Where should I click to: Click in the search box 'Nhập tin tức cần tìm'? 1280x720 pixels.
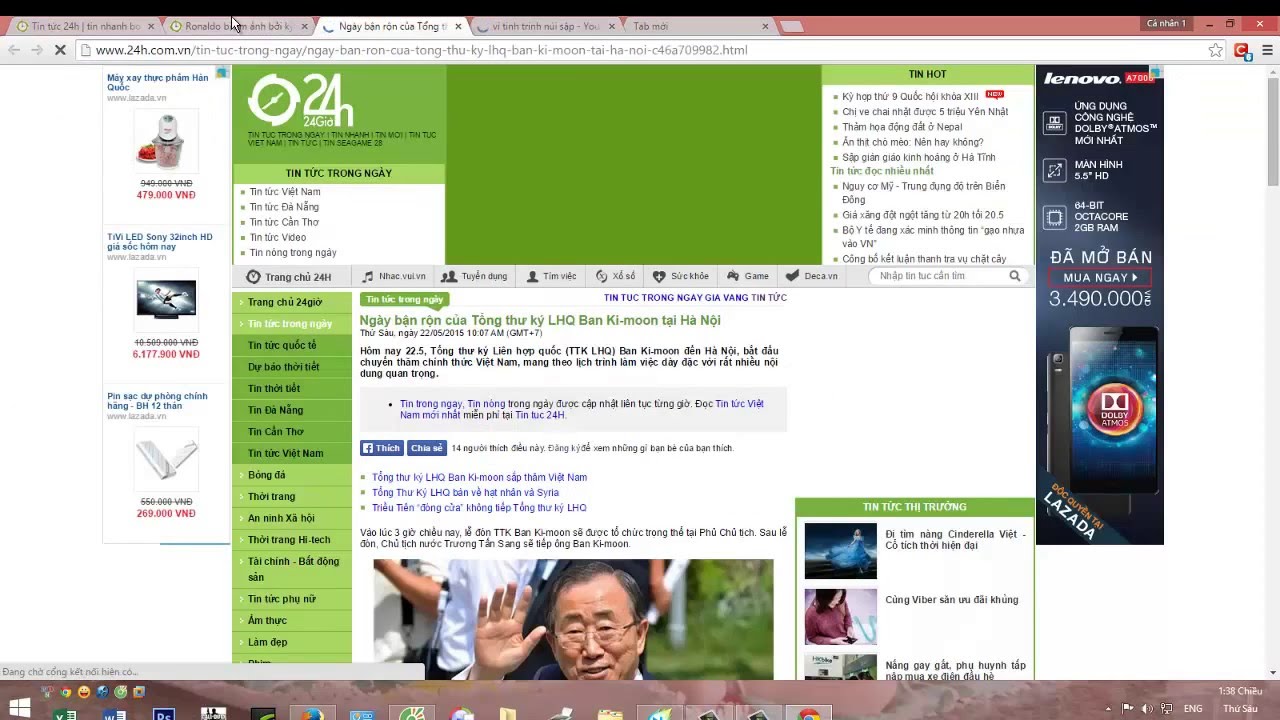[938, 276]
